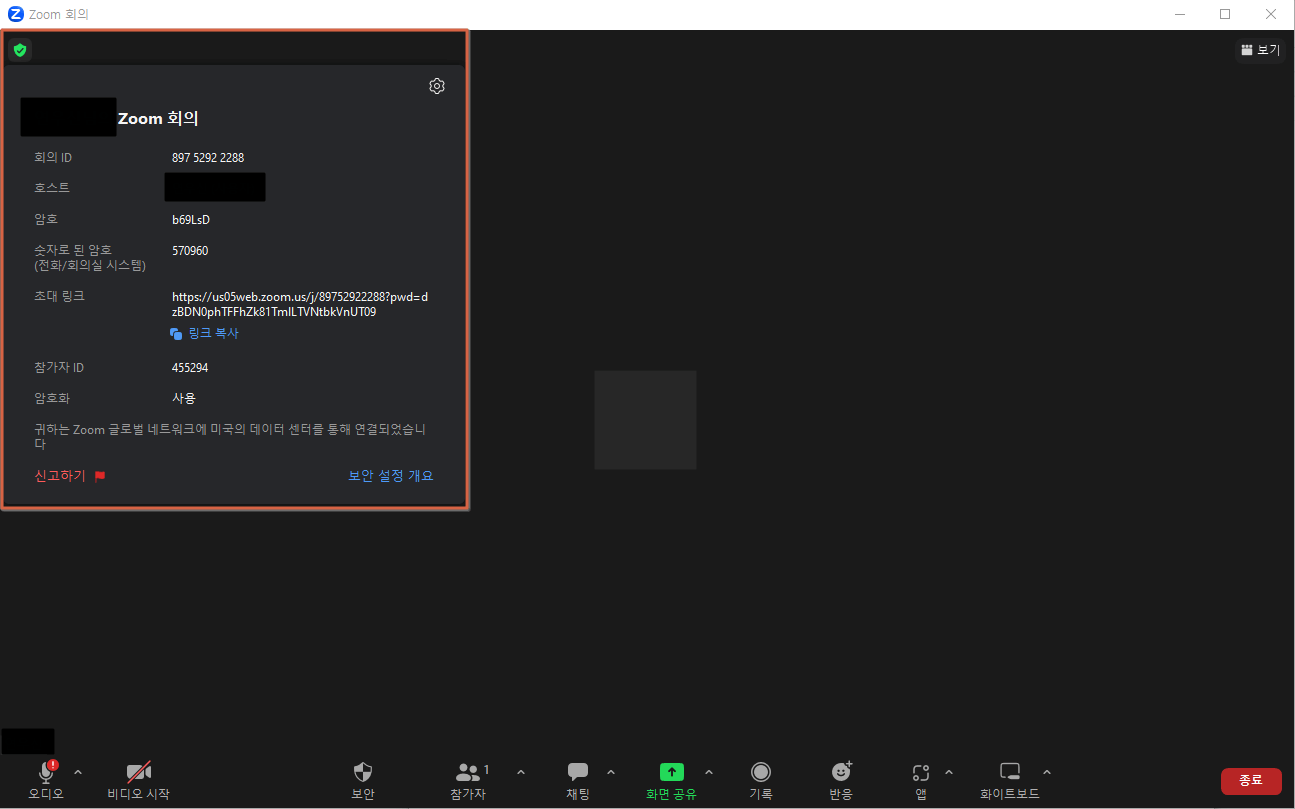
Task: Click the Record circle icon
Action: coord(761,772)
